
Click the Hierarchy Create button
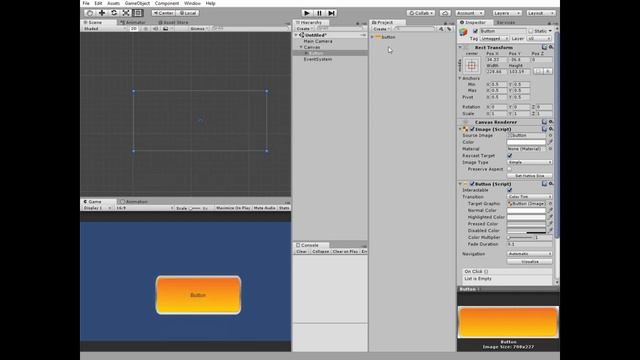(x=304, y=29)
